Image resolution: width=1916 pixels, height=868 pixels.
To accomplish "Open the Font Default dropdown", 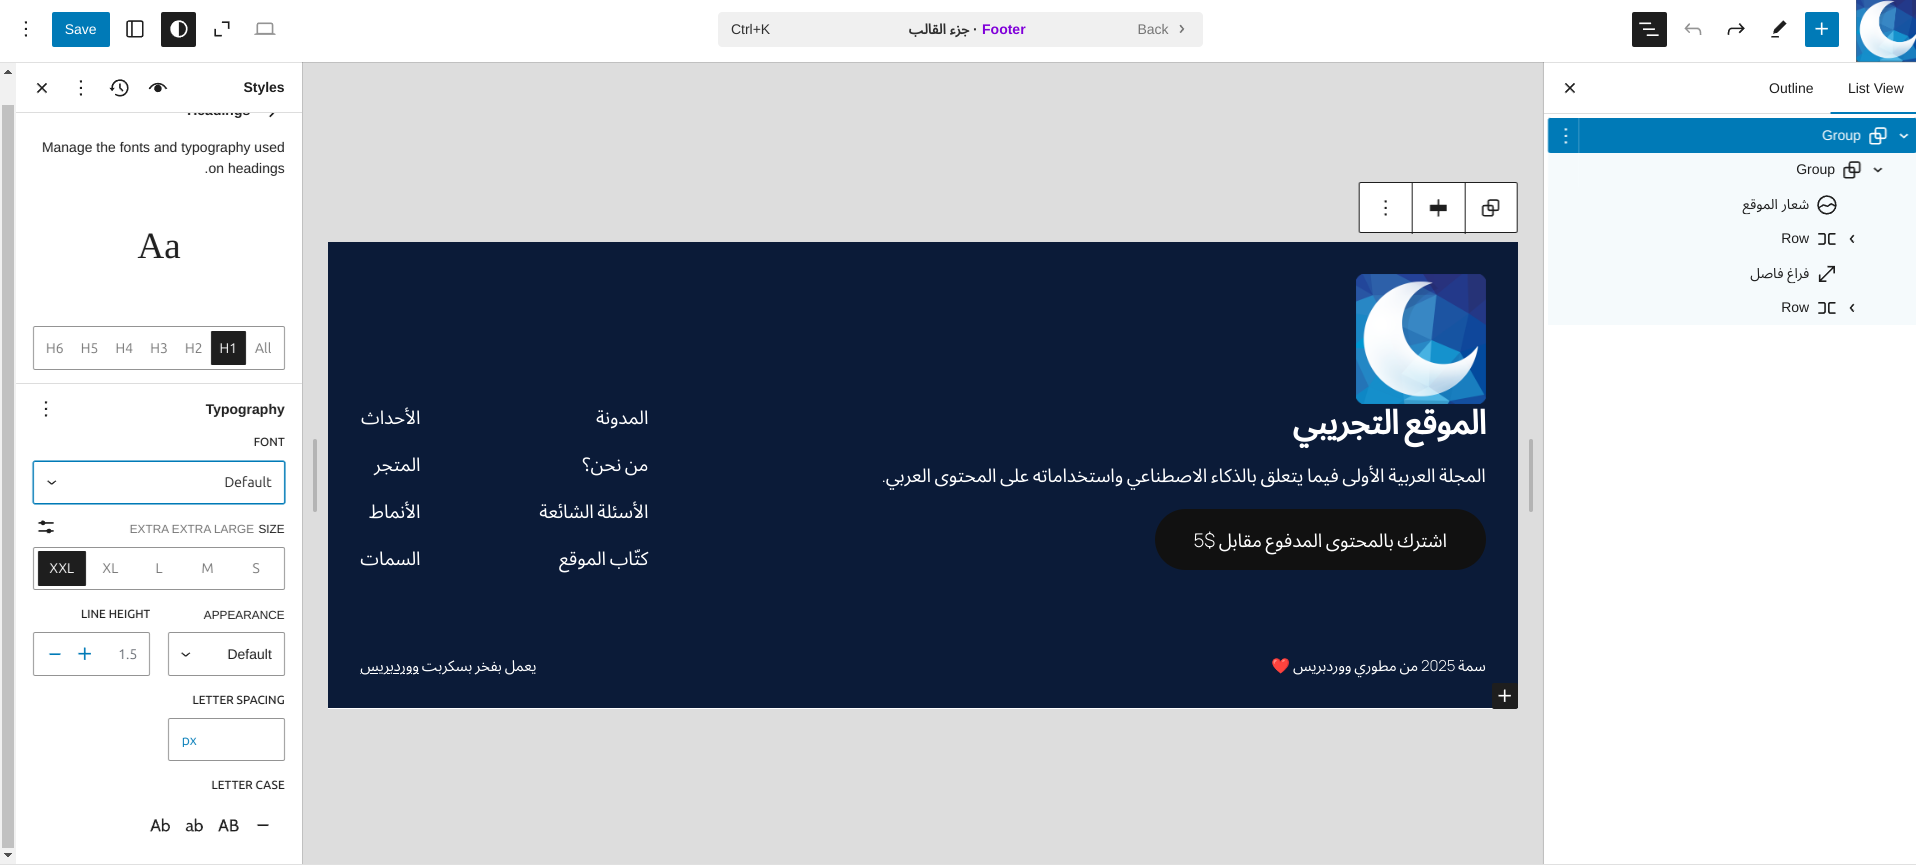I will point(159,482).
